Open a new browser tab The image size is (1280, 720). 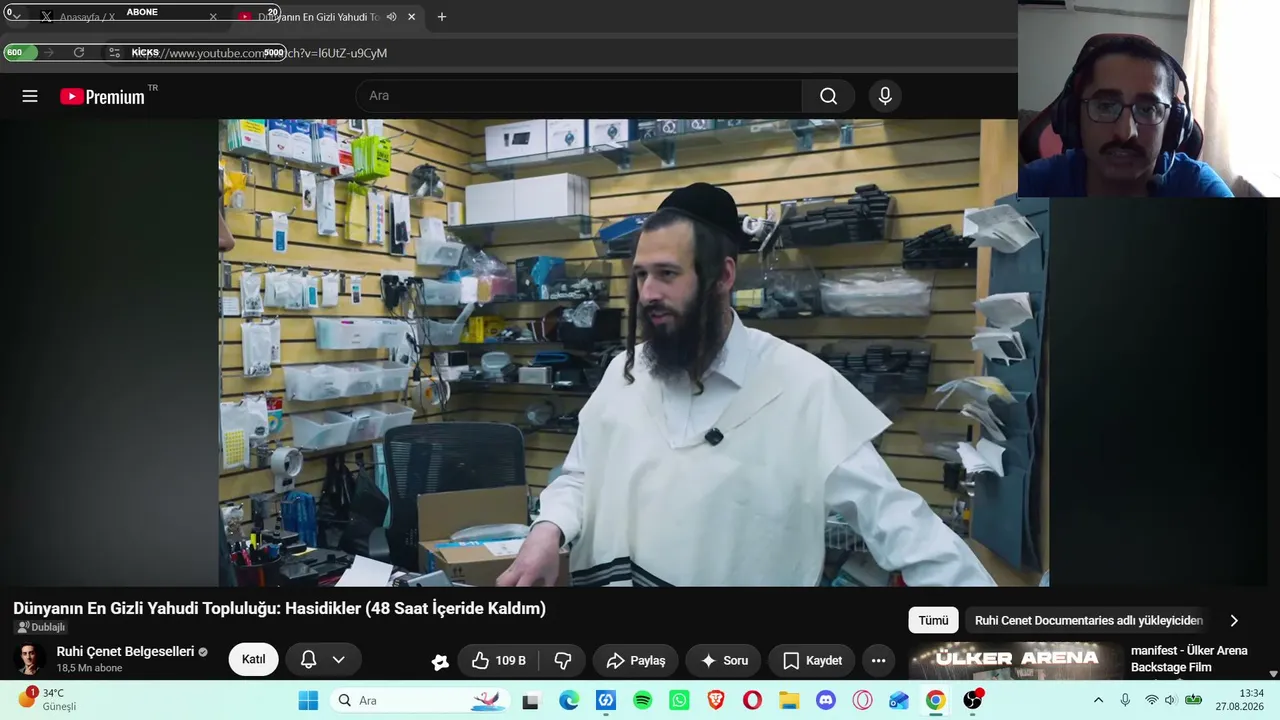click(x=442, y=17)
